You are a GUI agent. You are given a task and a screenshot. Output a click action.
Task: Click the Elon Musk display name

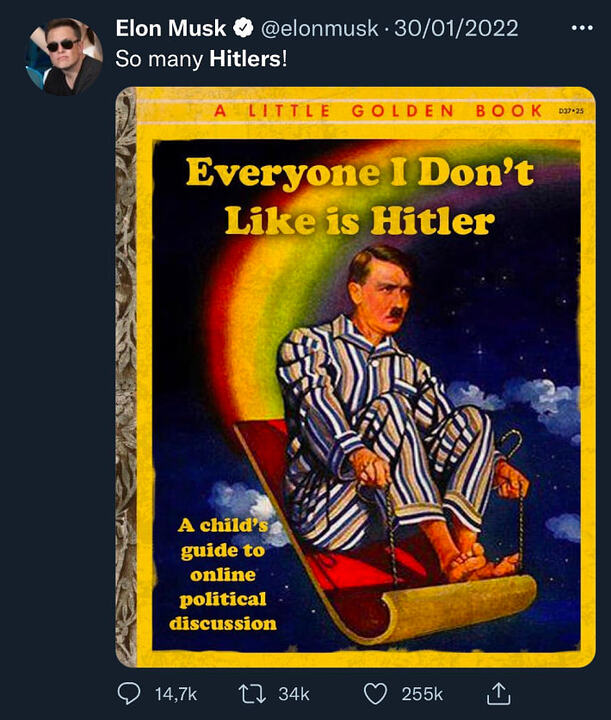click(x=171, y=28)
